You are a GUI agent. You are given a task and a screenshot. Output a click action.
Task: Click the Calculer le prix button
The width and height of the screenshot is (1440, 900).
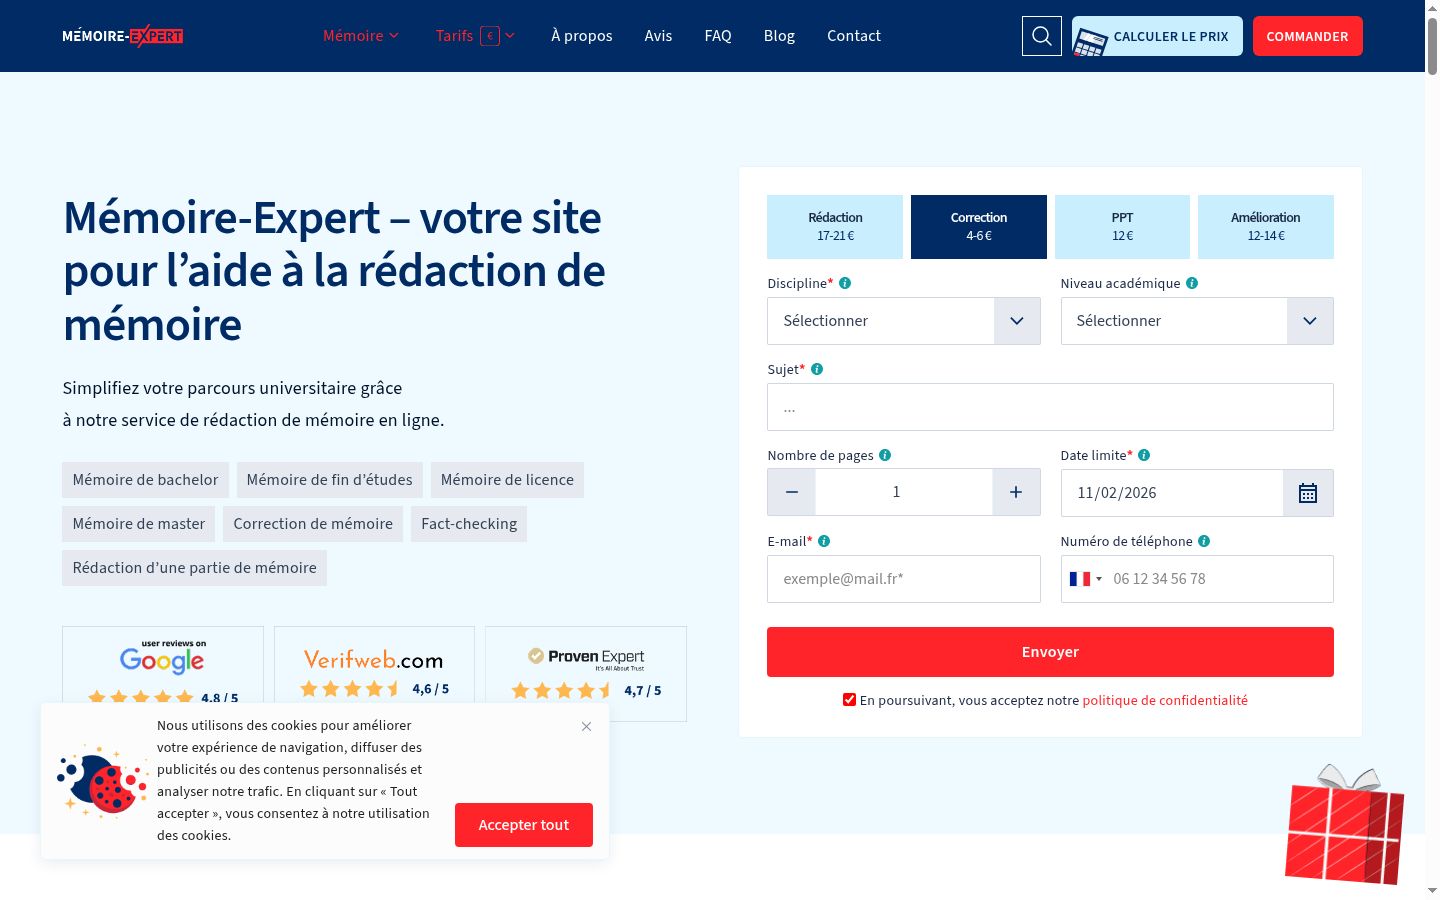1157,36
